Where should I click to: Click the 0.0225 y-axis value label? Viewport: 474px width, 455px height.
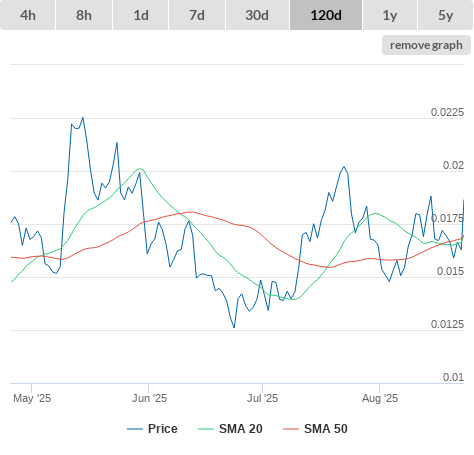pos(447,112)
